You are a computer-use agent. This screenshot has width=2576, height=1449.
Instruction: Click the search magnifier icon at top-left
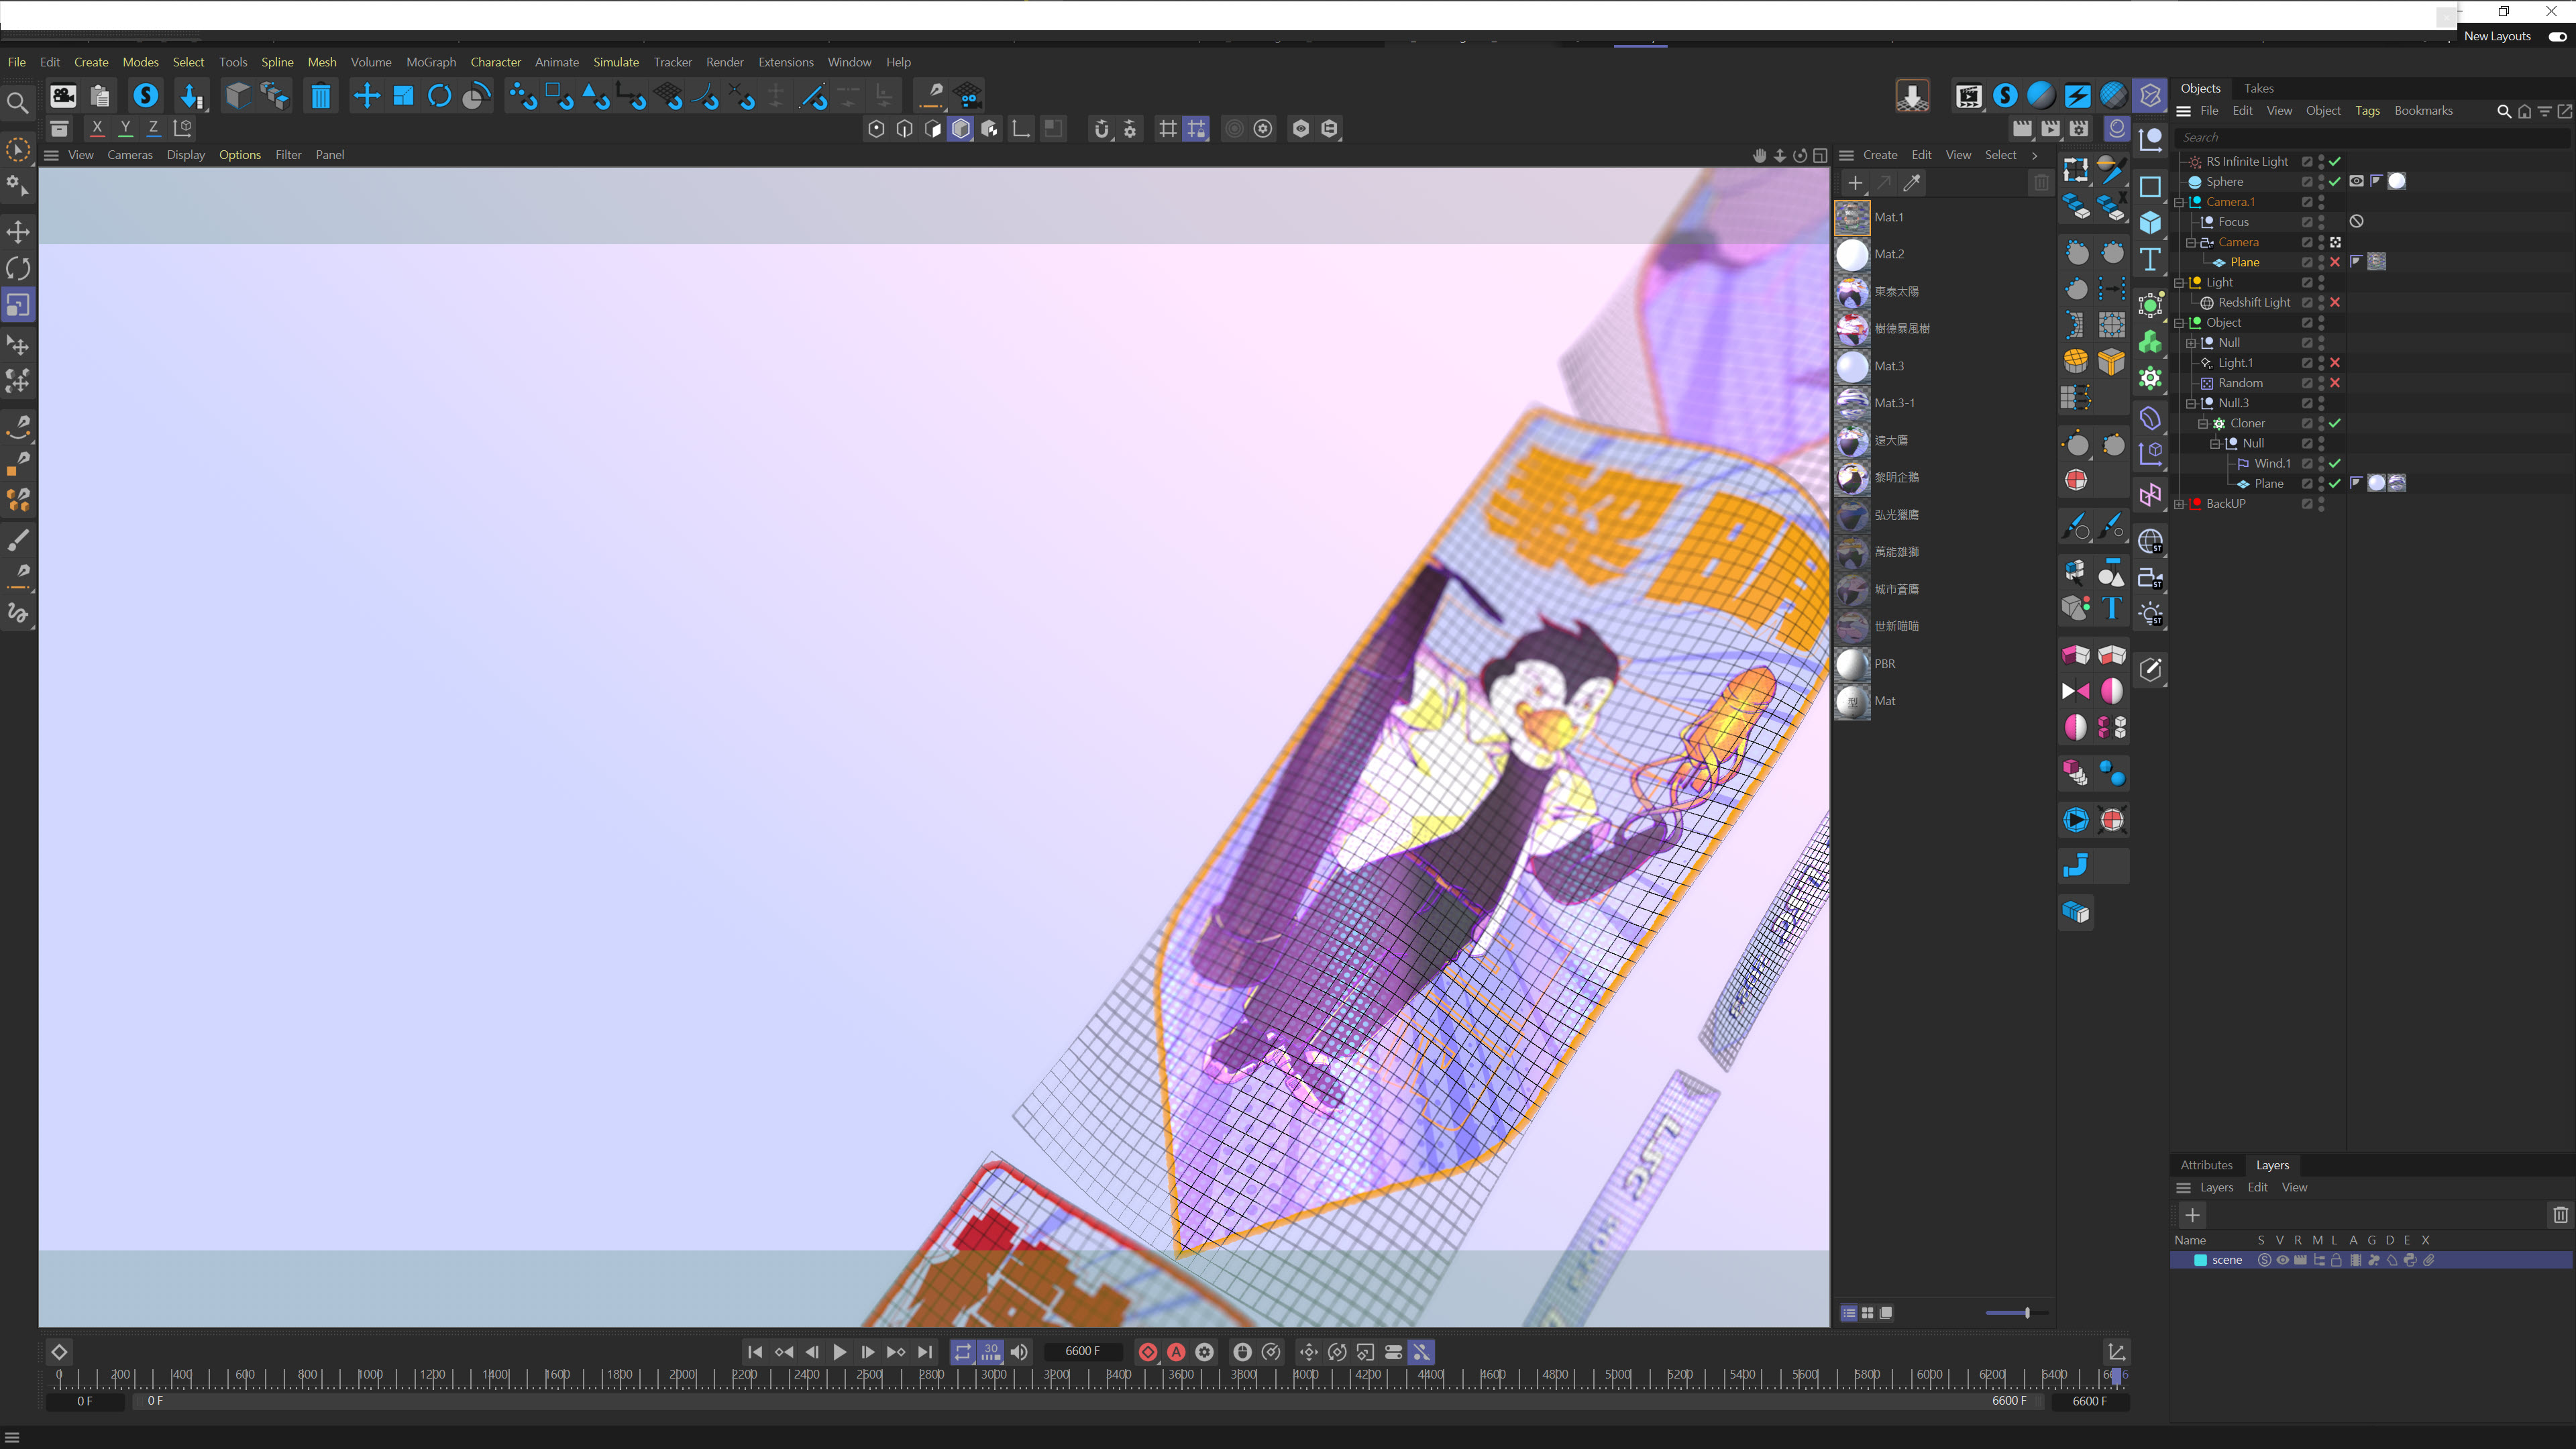pyautogui.click(x=17, y=103)
